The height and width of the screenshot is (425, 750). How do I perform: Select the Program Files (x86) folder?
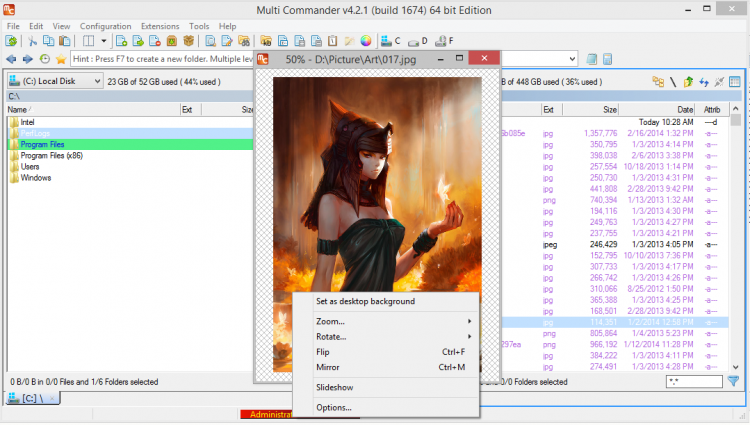click(52, 156)
